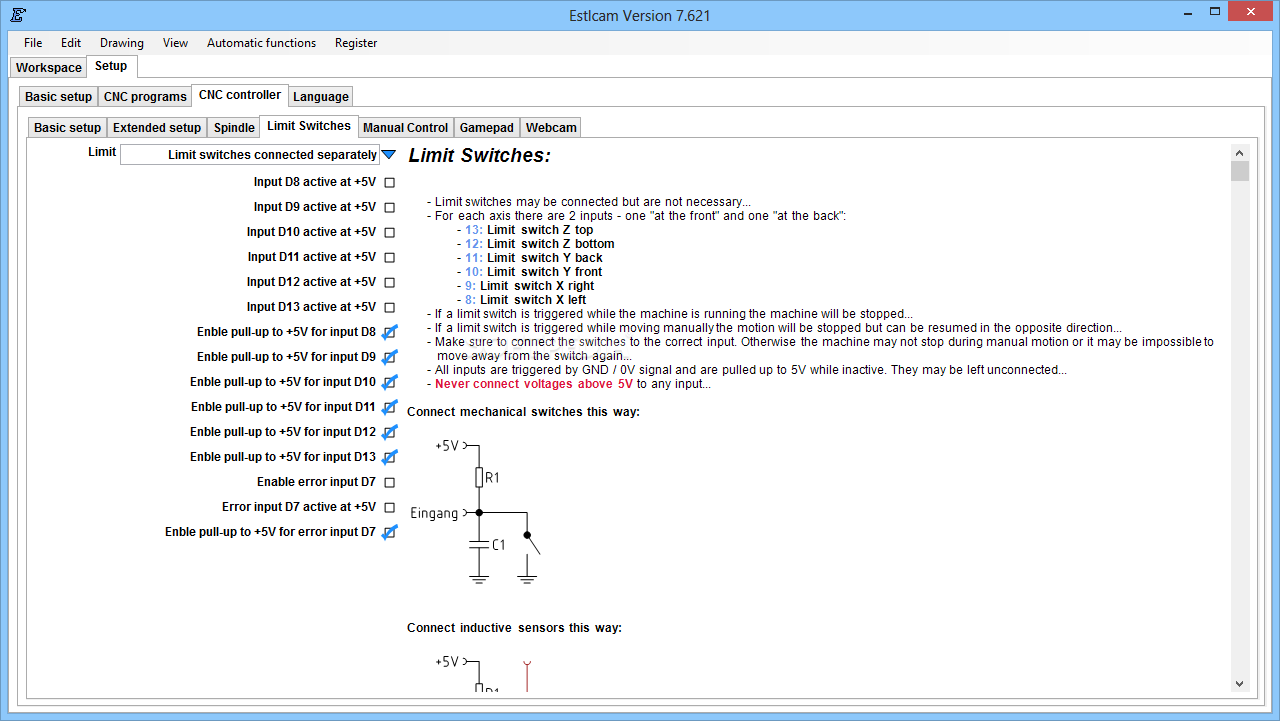Click the 'Limit Switches:' heading
Viewport: 1280px width, 721px height.
pyautogui.click(x=480, y=155)
